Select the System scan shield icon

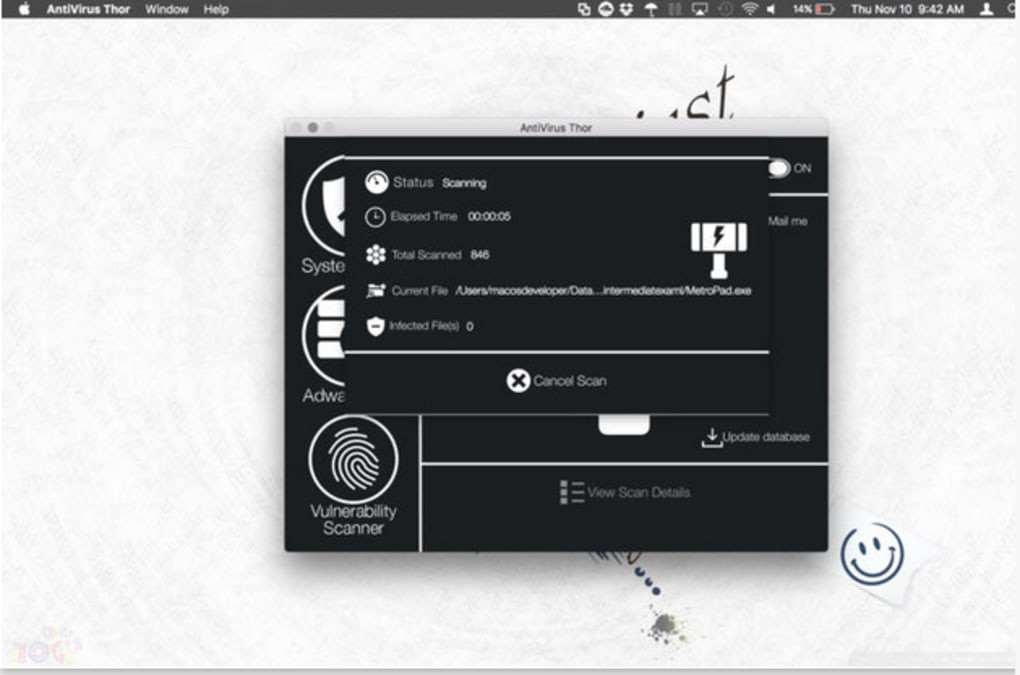[x=324, y=205]
